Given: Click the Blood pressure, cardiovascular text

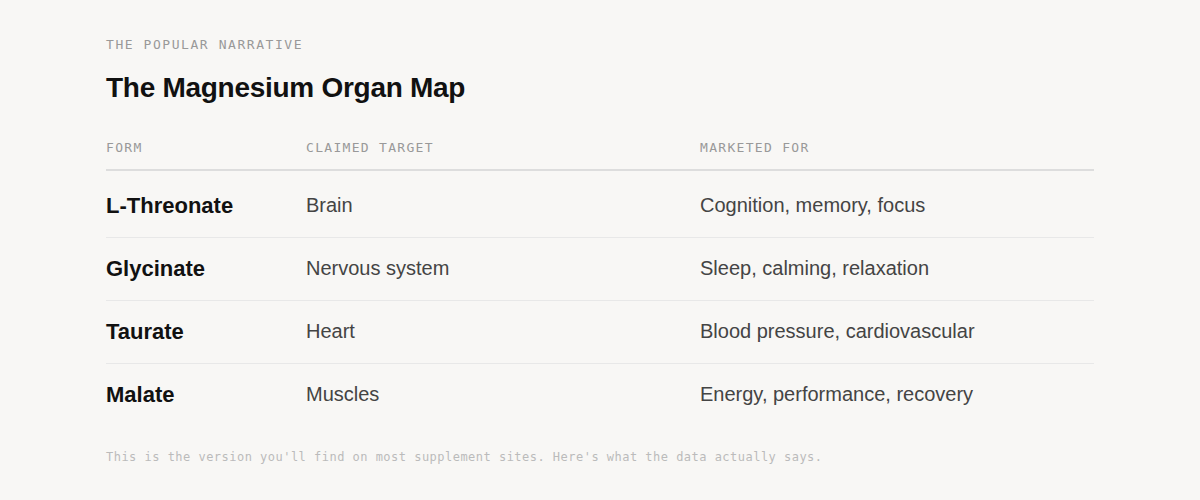Looking at the screenshot, I should pos(836,332).
